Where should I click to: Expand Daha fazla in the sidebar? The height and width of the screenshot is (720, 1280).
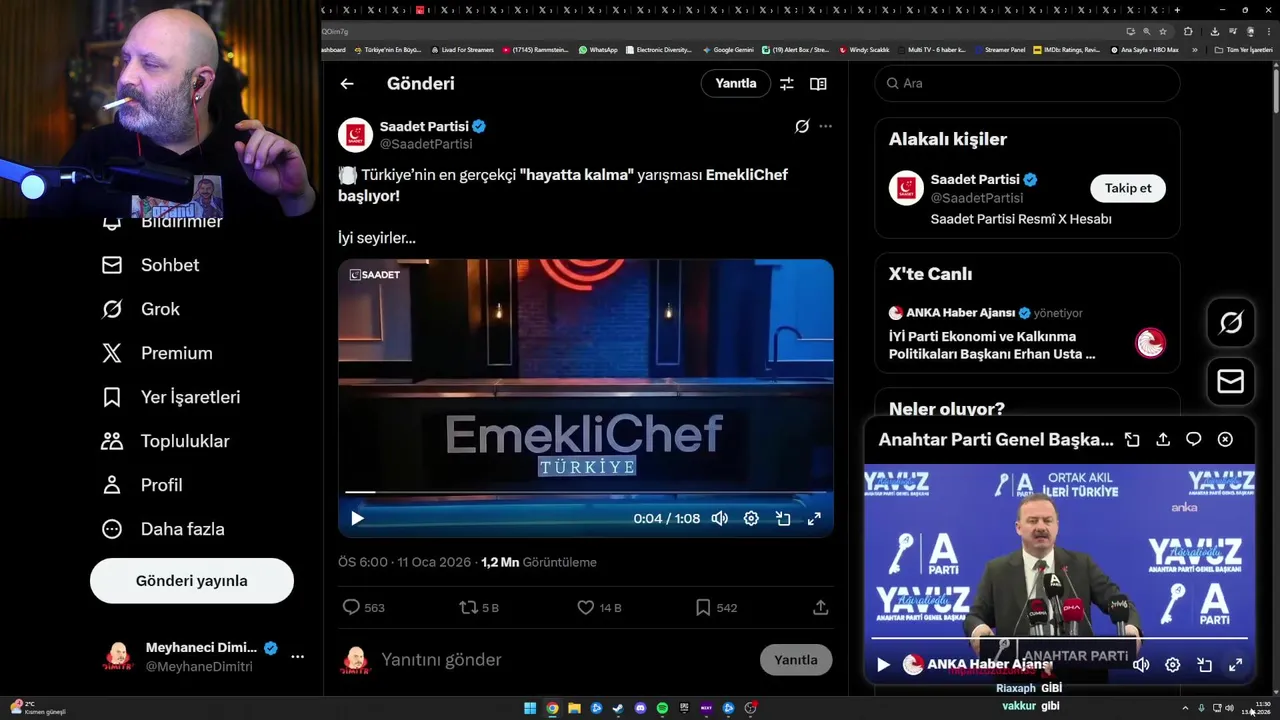click(163, 529)
